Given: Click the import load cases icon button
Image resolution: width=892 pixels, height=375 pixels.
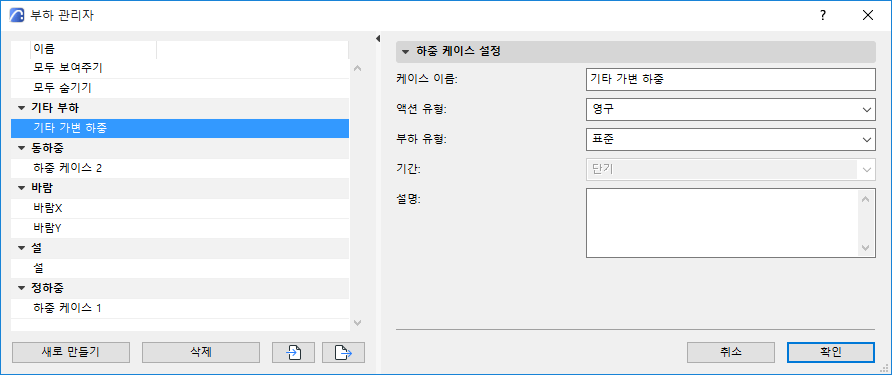Looking at the screenshot, I should tap(294, 352).
